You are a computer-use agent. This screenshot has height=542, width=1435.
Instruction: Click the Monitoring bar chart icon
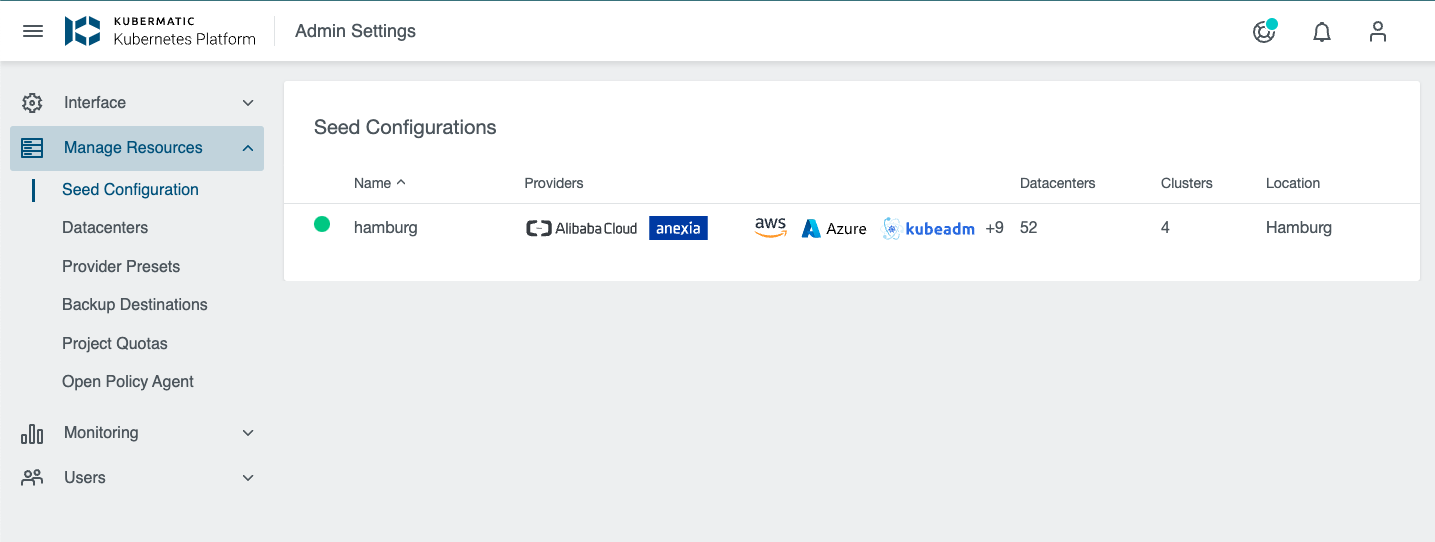pos(32,433)
